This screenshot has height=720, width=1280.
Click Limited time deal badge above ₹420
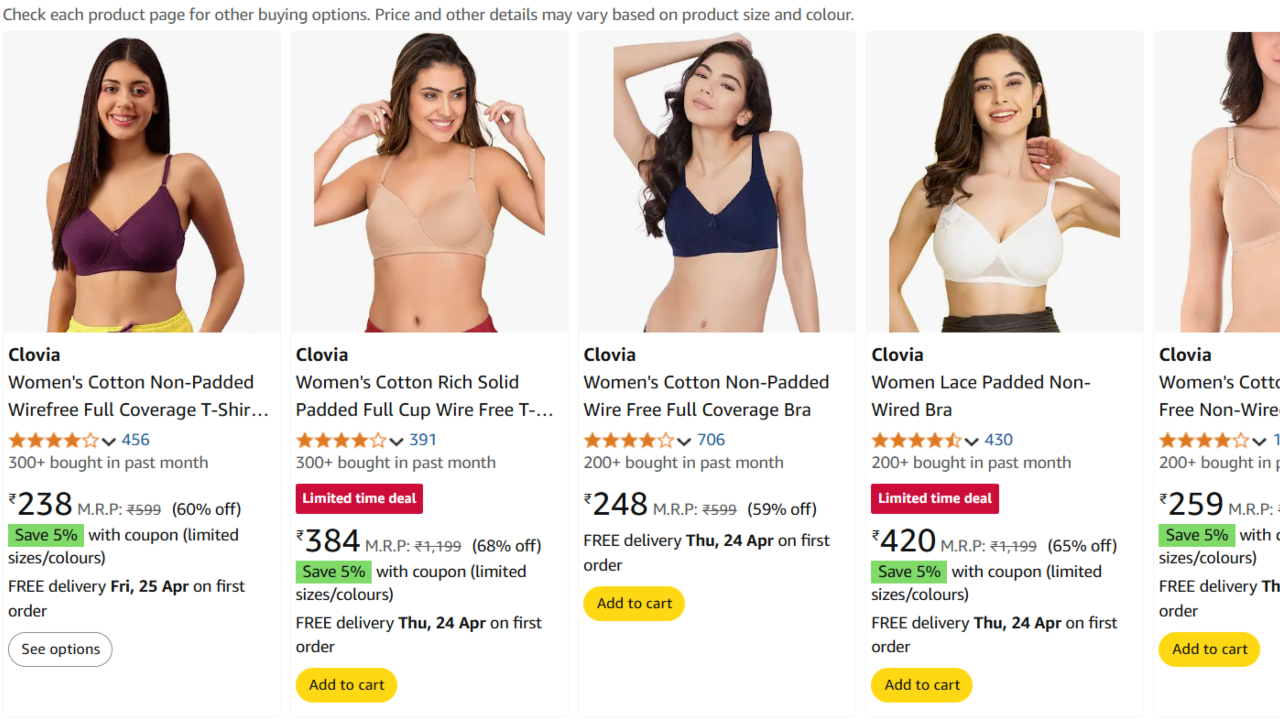[x=935, y=498]
